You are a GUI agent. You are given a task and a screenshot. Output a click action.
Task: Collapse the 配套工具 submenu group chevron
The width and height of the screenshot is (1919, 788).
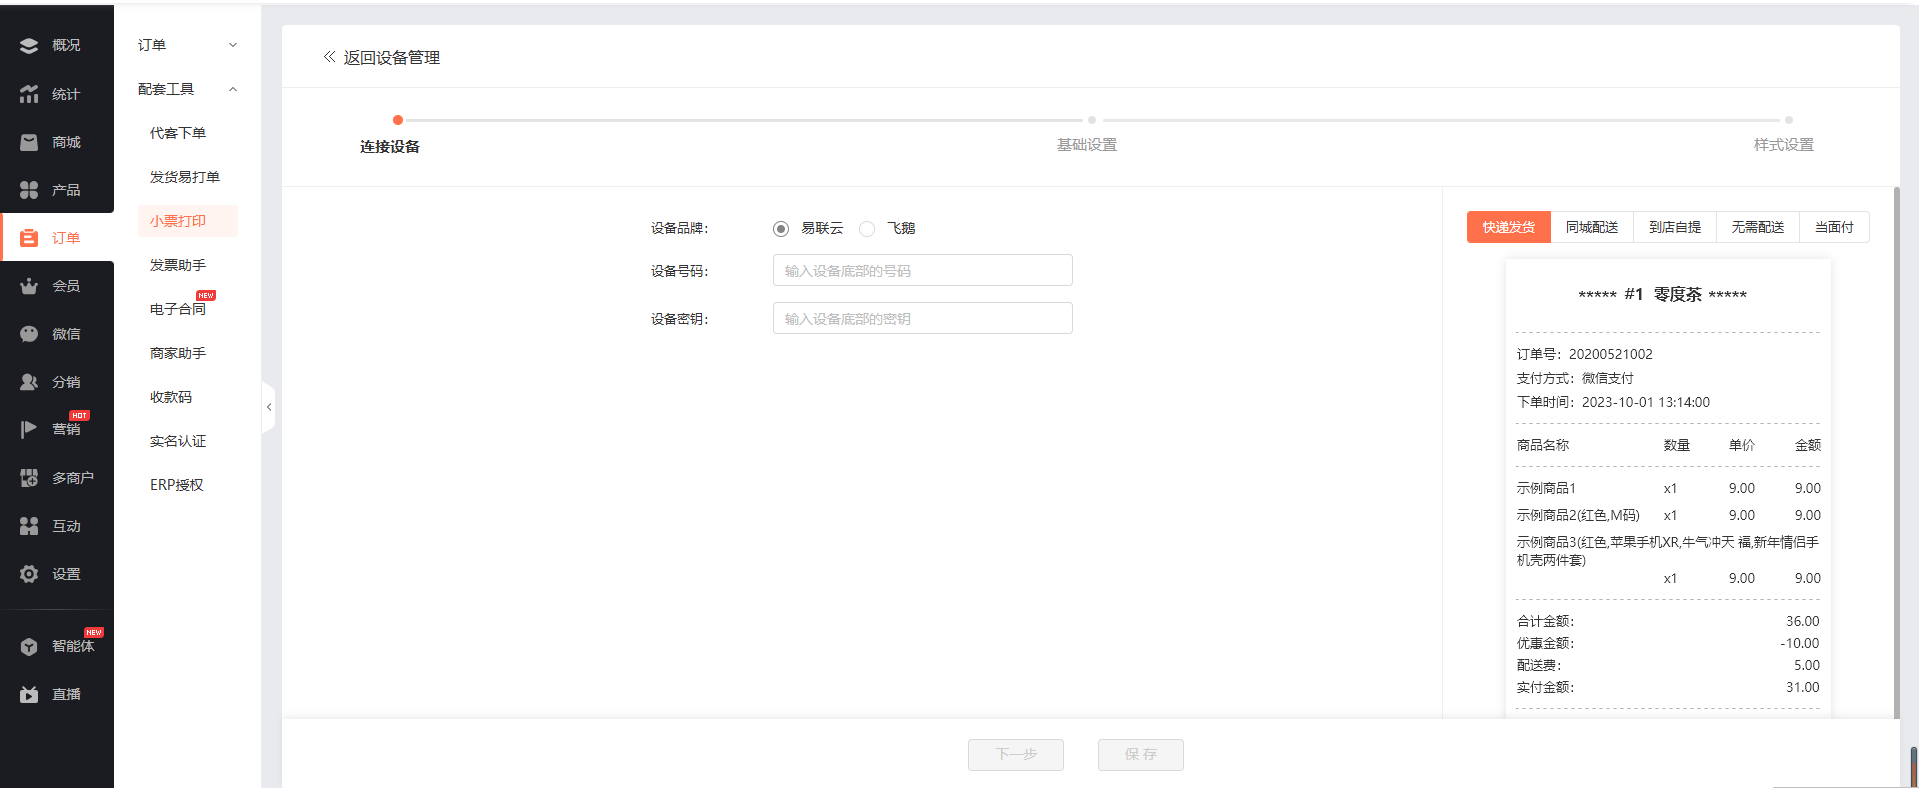tap(233, 89)
